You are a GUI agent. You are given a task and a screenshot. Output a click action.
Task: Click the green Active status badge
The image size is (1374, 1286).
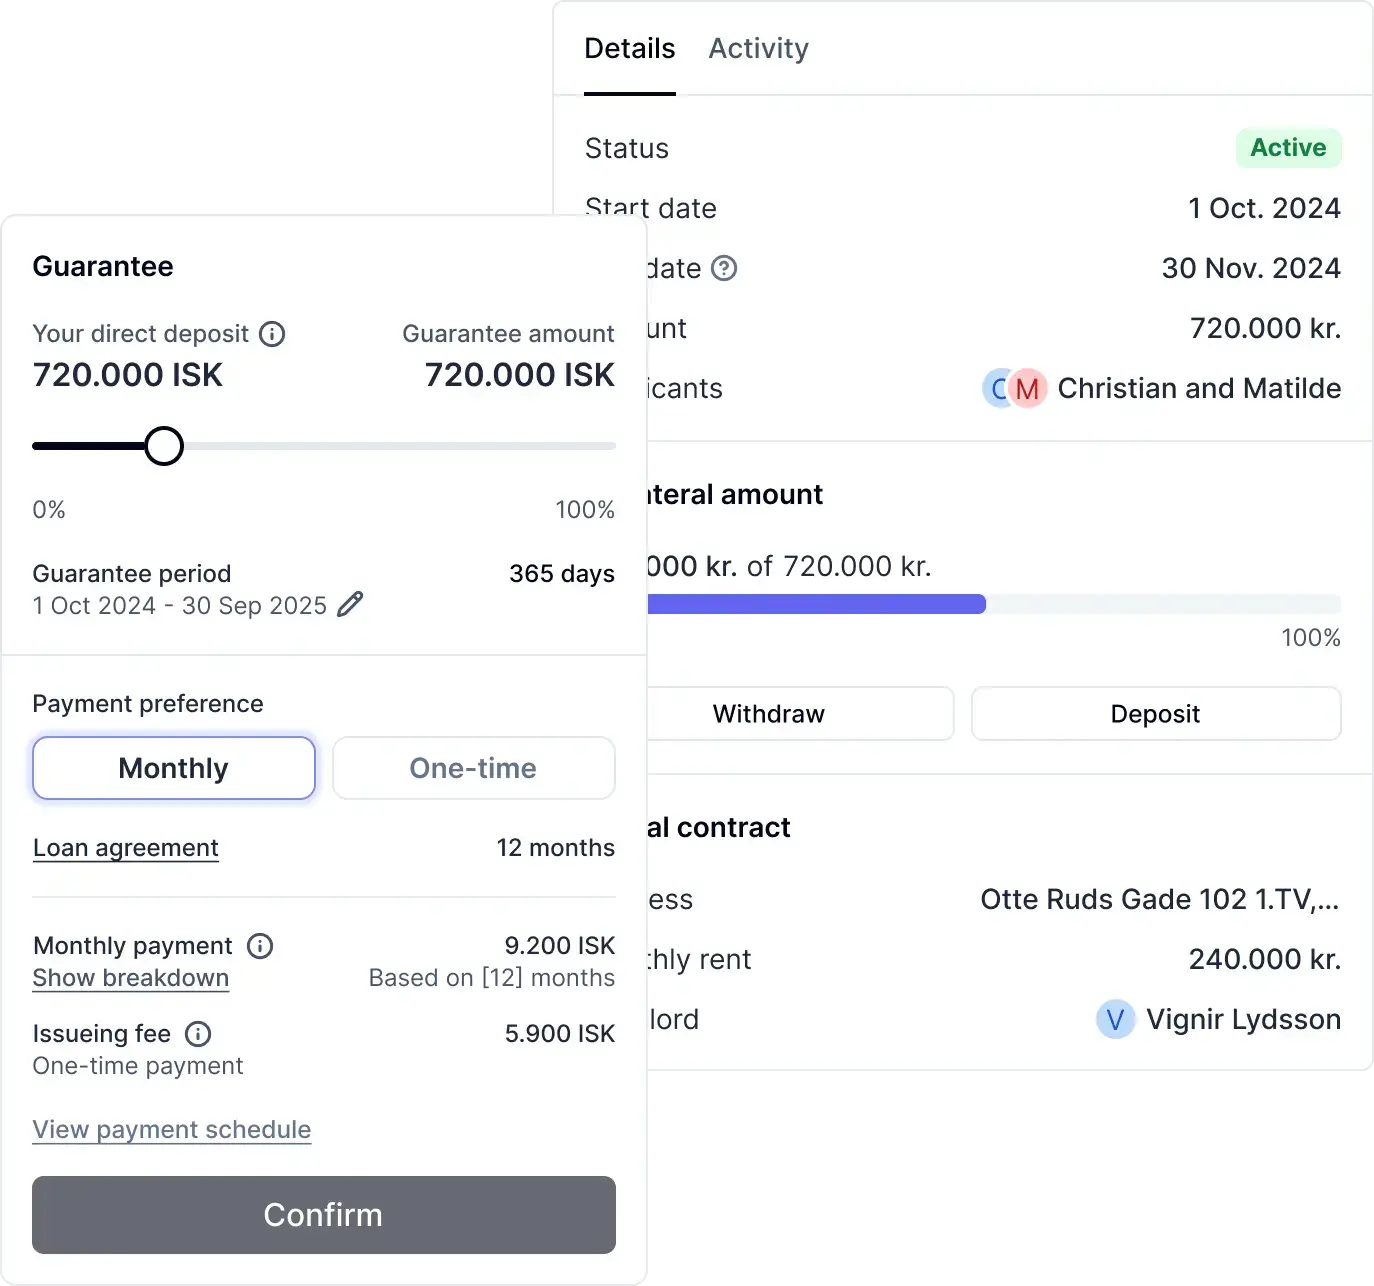[x=1288, y=148]
